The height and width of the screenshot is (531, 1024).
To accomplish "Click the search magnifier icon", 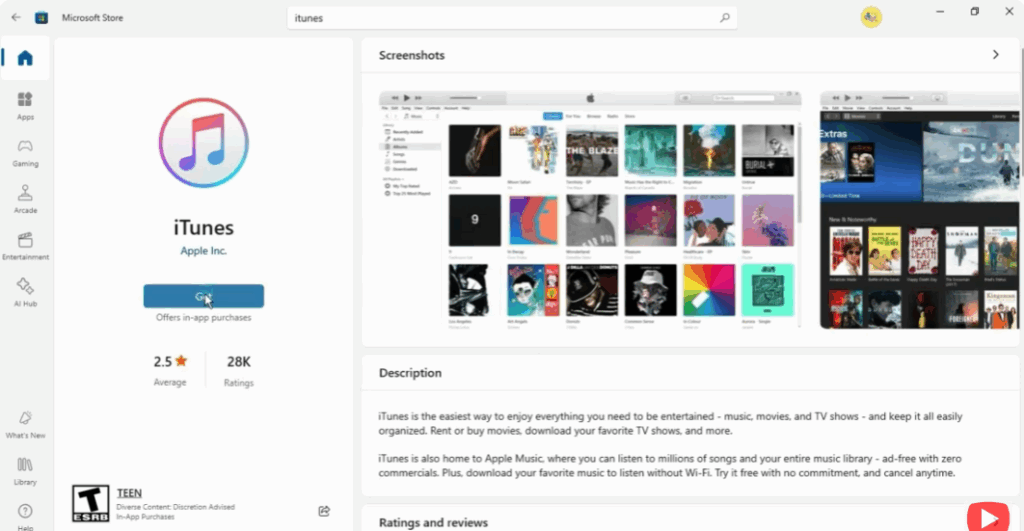I will coord(725,18).
